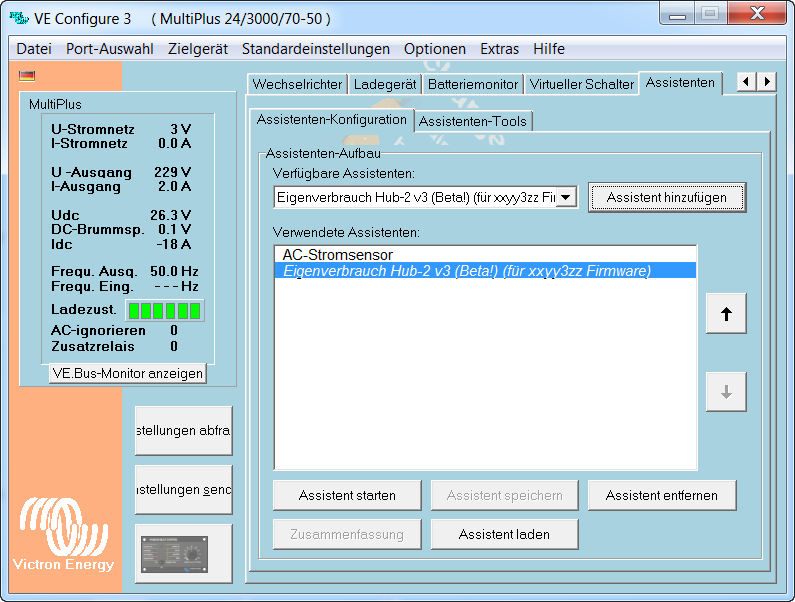795x602 pixels.
Task: Click the control panel image button
Action: pos(183,553)
